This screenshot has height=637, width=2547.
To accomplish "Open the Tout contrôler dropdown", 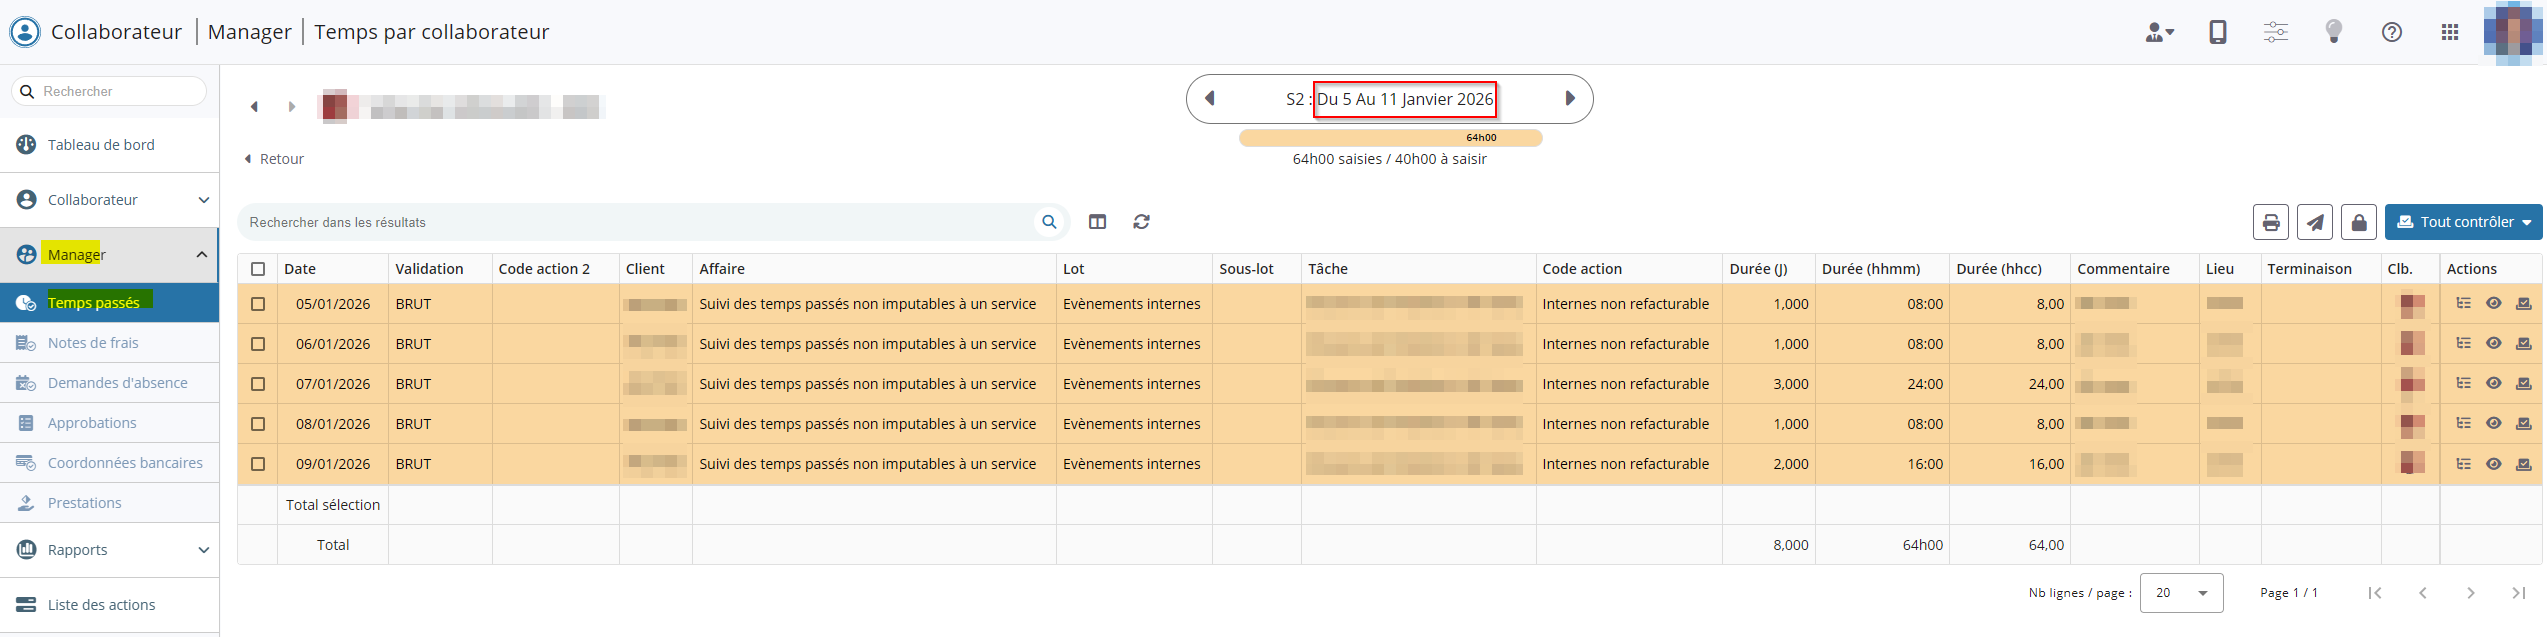I will click(x=2463, y=222).
